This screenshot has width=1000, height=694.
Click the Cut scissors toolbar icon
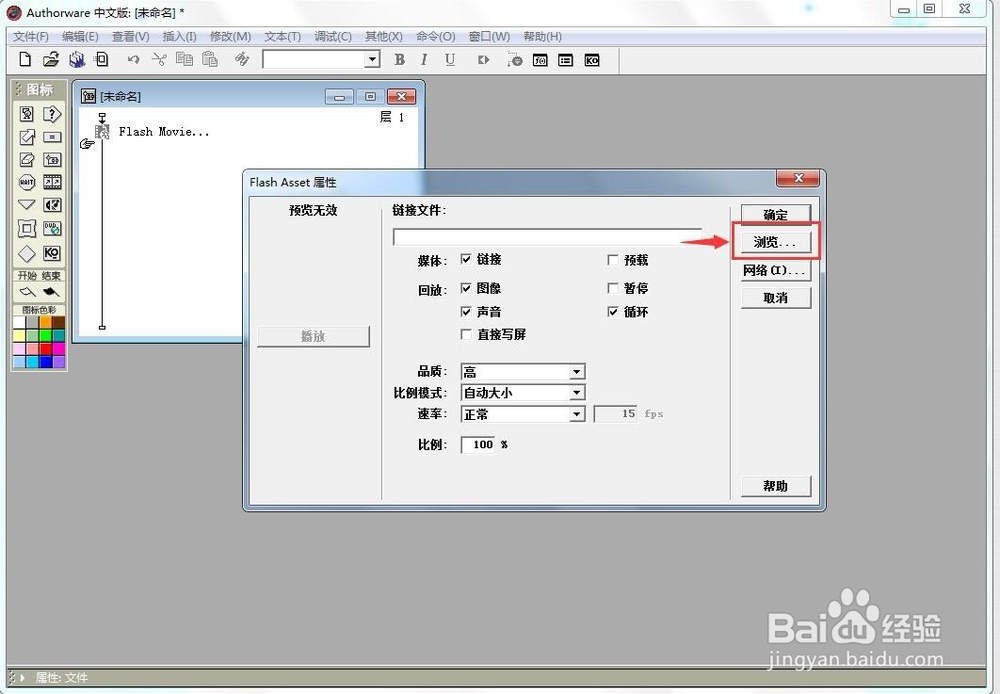(159, 59)
